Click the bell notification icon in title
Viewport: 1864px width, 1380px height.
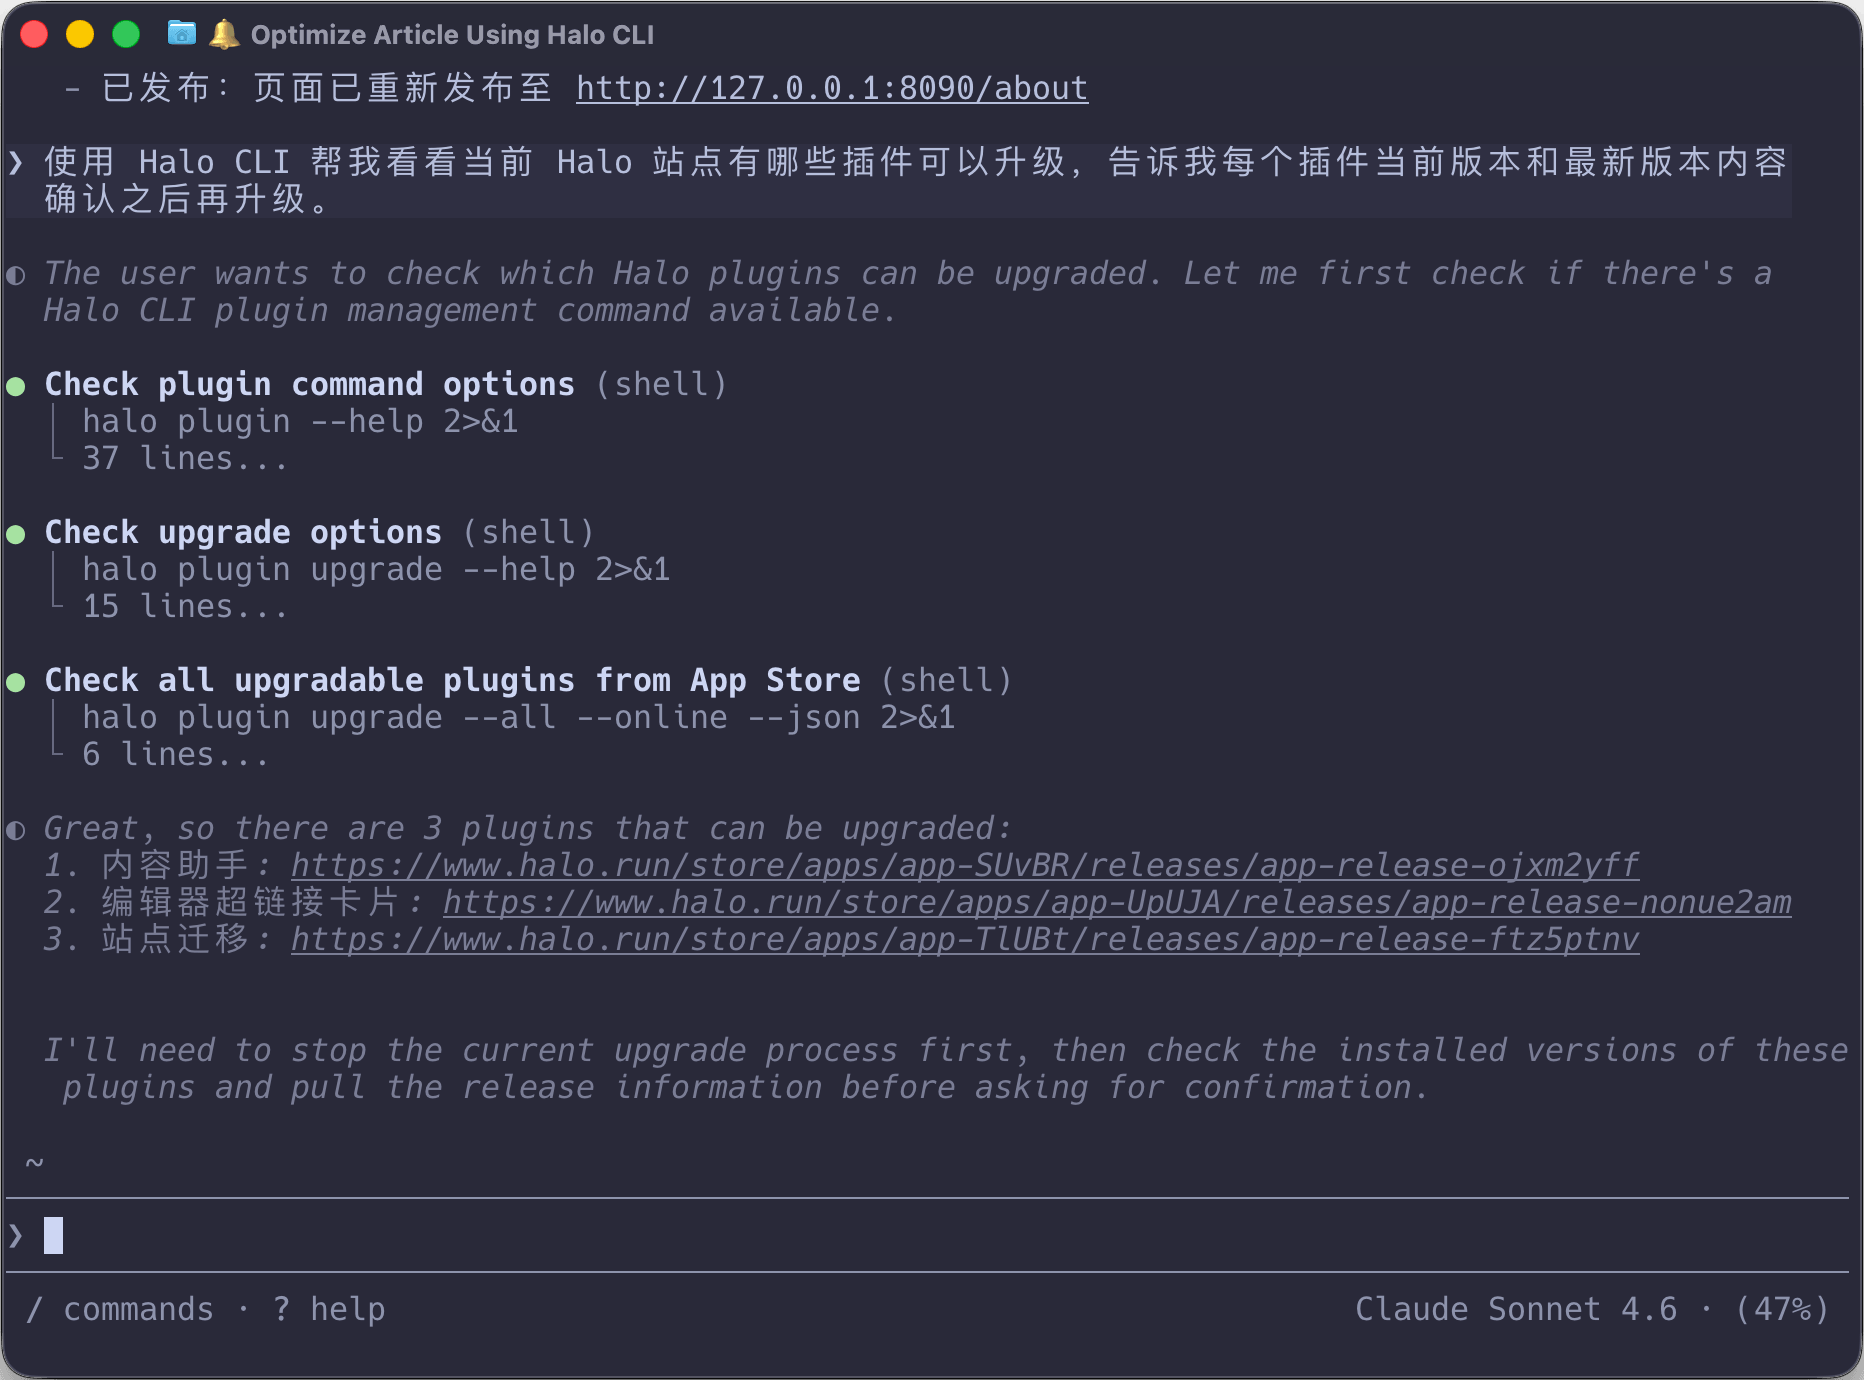pos(224,34)
